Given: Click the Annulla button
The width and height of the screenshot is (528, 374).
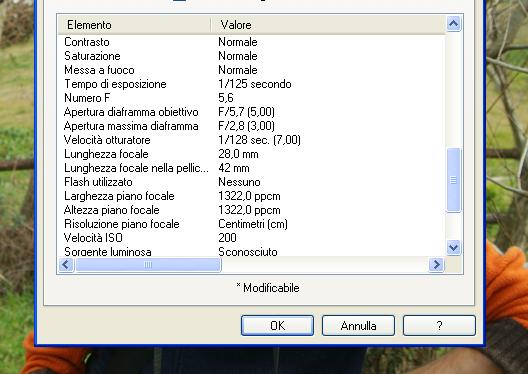Looking at the screenshot, I should click(358, 326).
